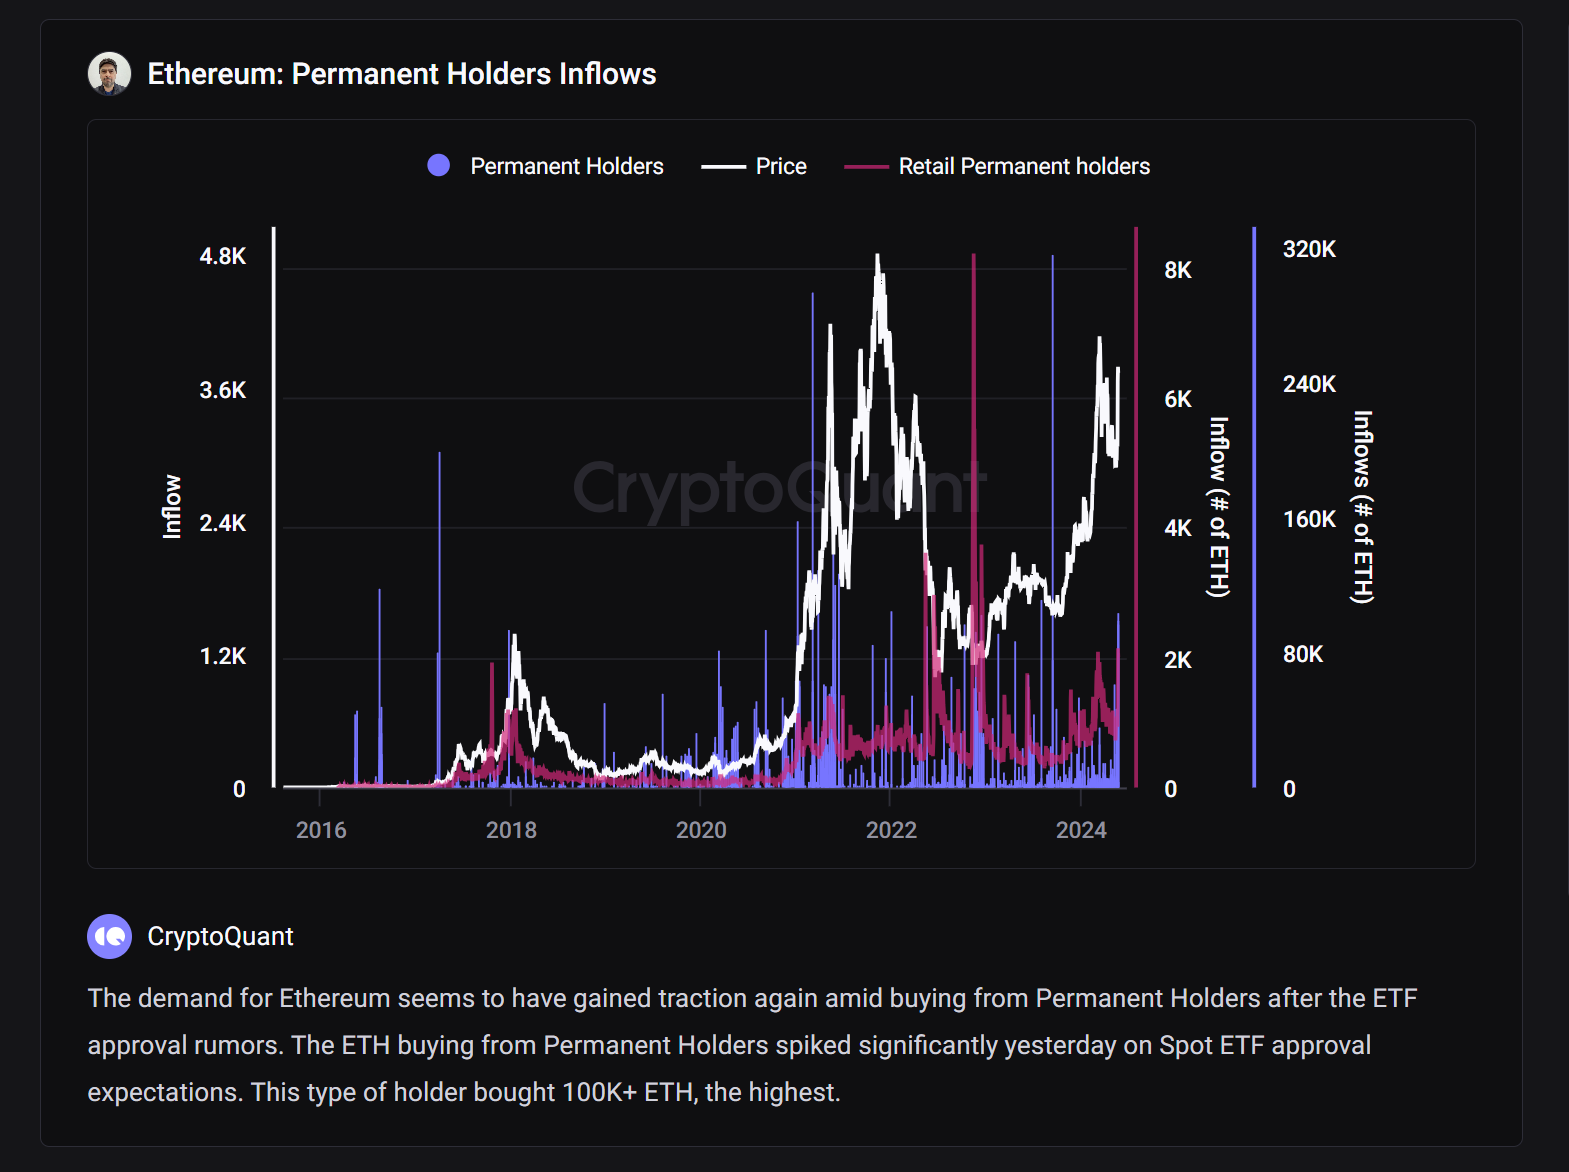The image size is (1569, 1172).
Task: Select the 2018 x-axis label
Action: coord(511,830)
